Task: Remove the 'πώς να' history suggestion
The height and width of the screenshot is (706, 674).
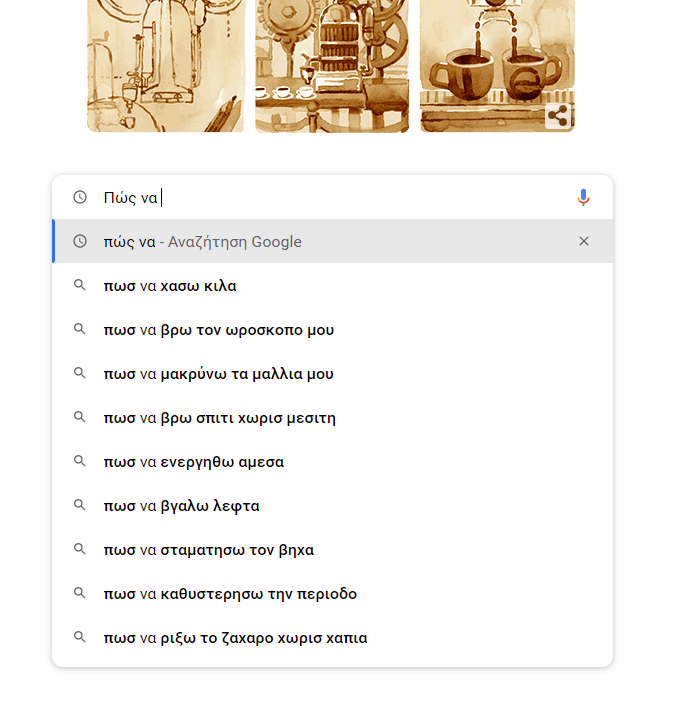Action: [584, 241]
